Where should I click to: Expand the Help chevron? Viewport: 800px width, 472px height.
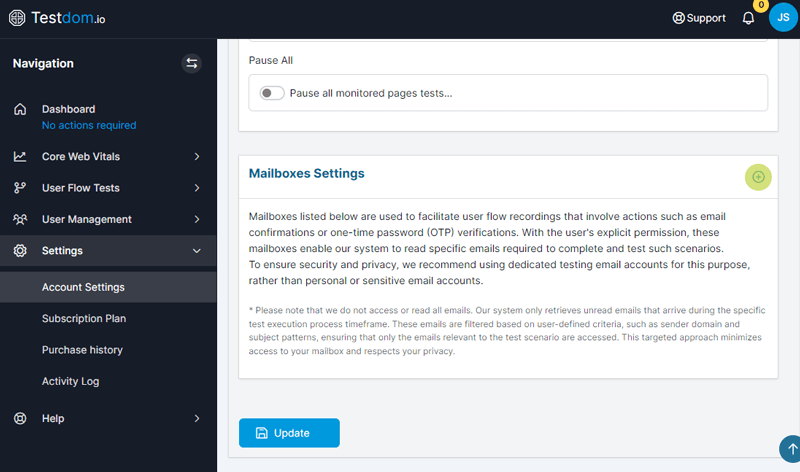[x=197, y=418]
